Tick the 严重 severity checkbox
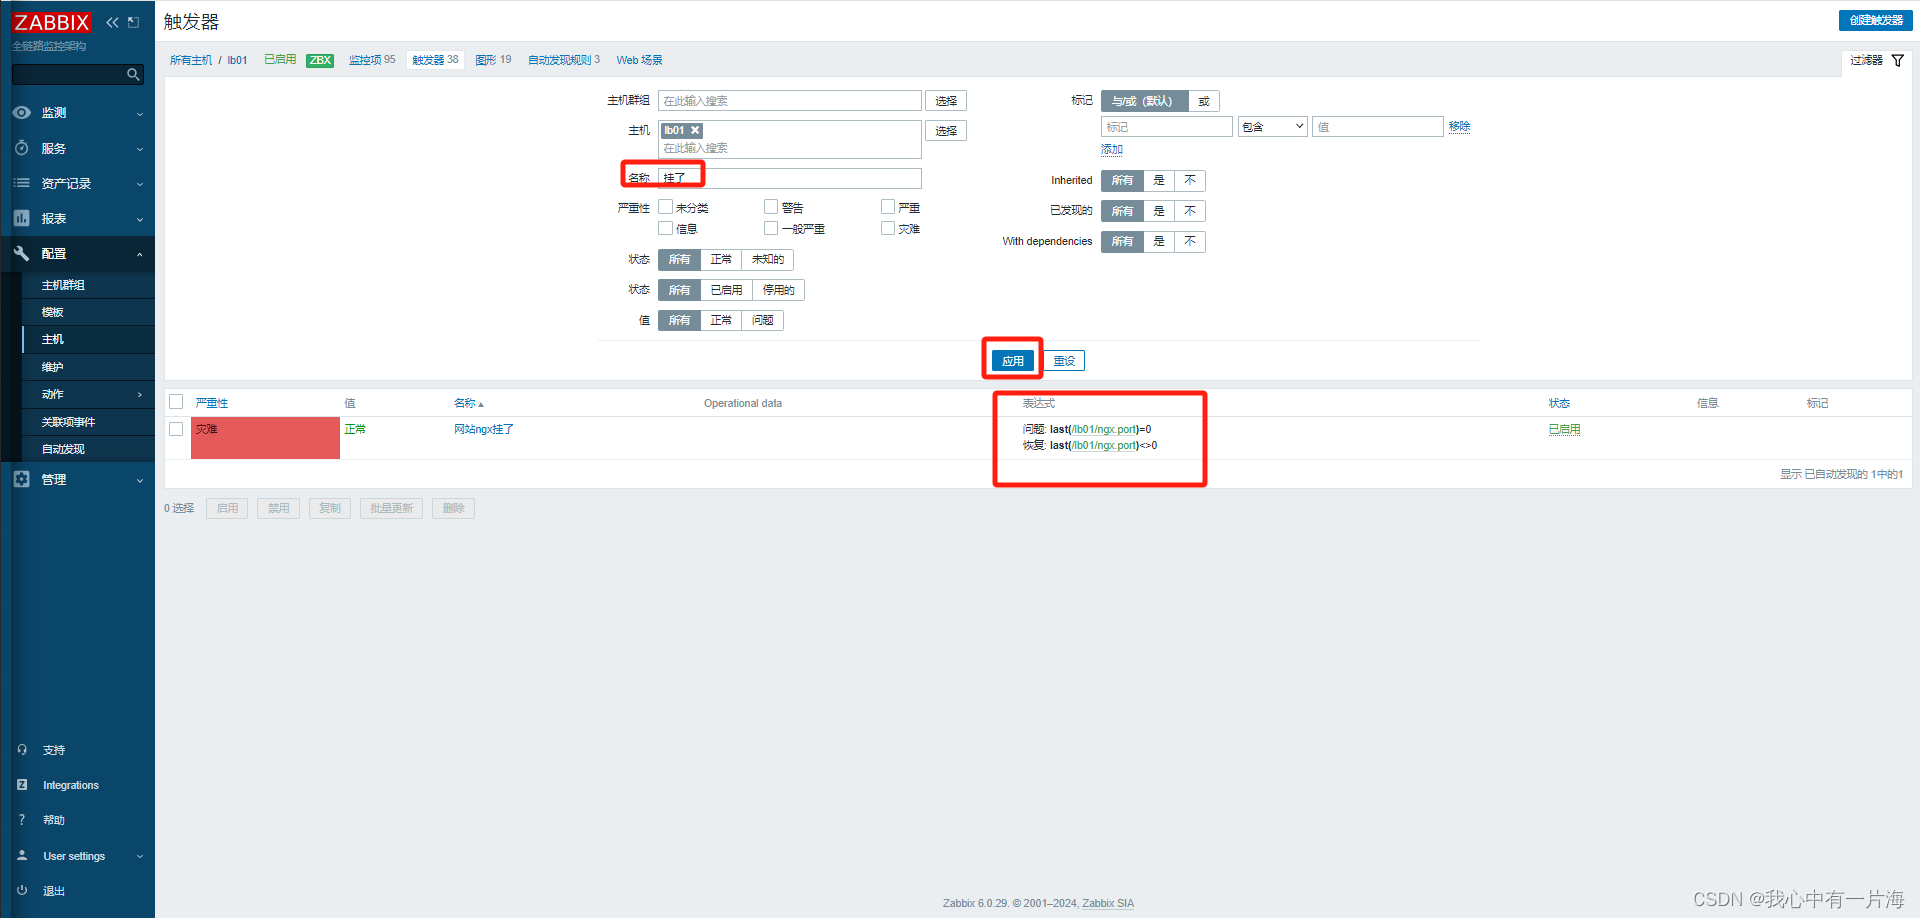 tap(888, 207)
